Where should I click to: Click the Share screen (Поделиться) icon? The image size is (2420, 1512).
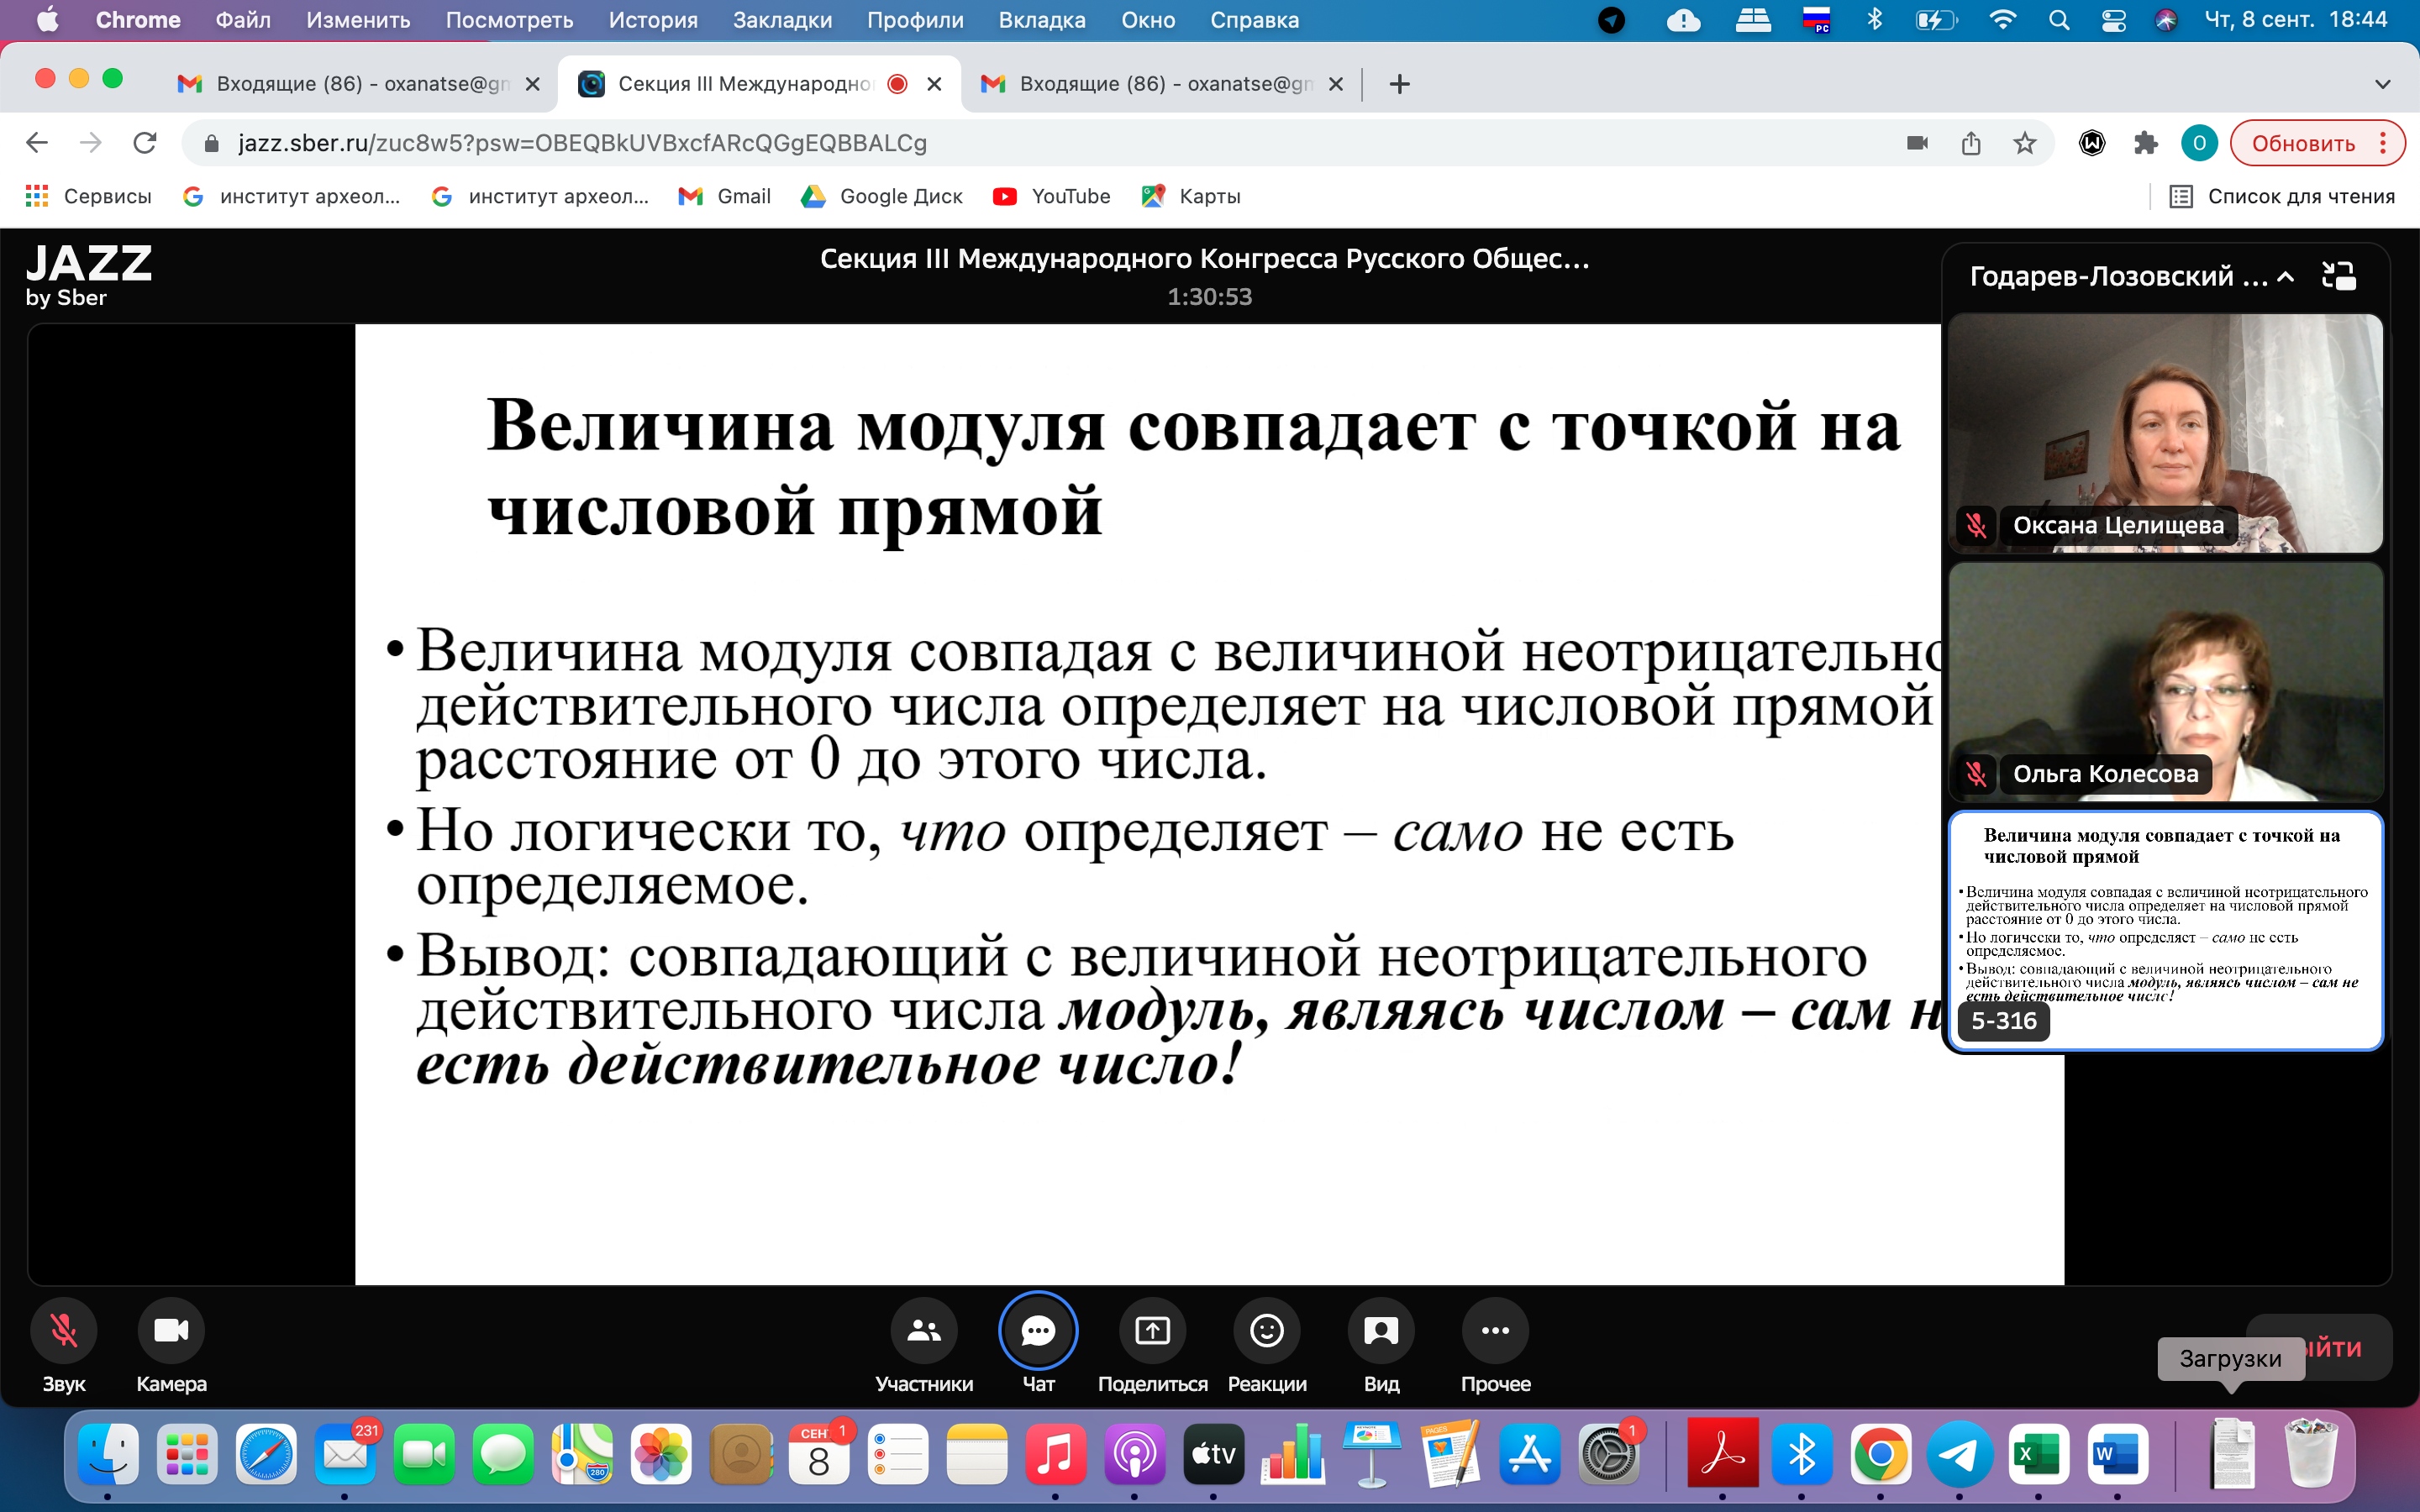1152,1330
